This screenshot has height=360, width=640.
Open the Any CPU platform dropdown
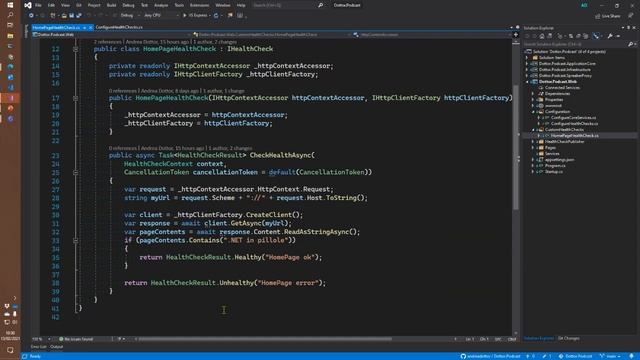tap(161, 16)
